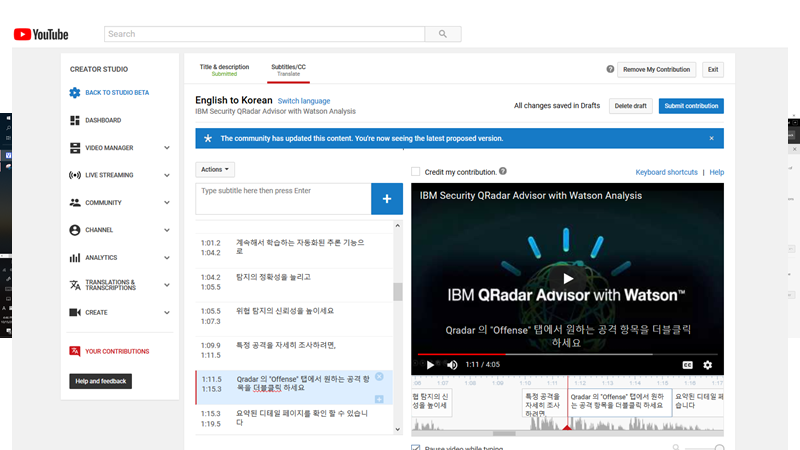Expand the Video Manager section
Screen dimensions: 800x450
coord(167,148)
